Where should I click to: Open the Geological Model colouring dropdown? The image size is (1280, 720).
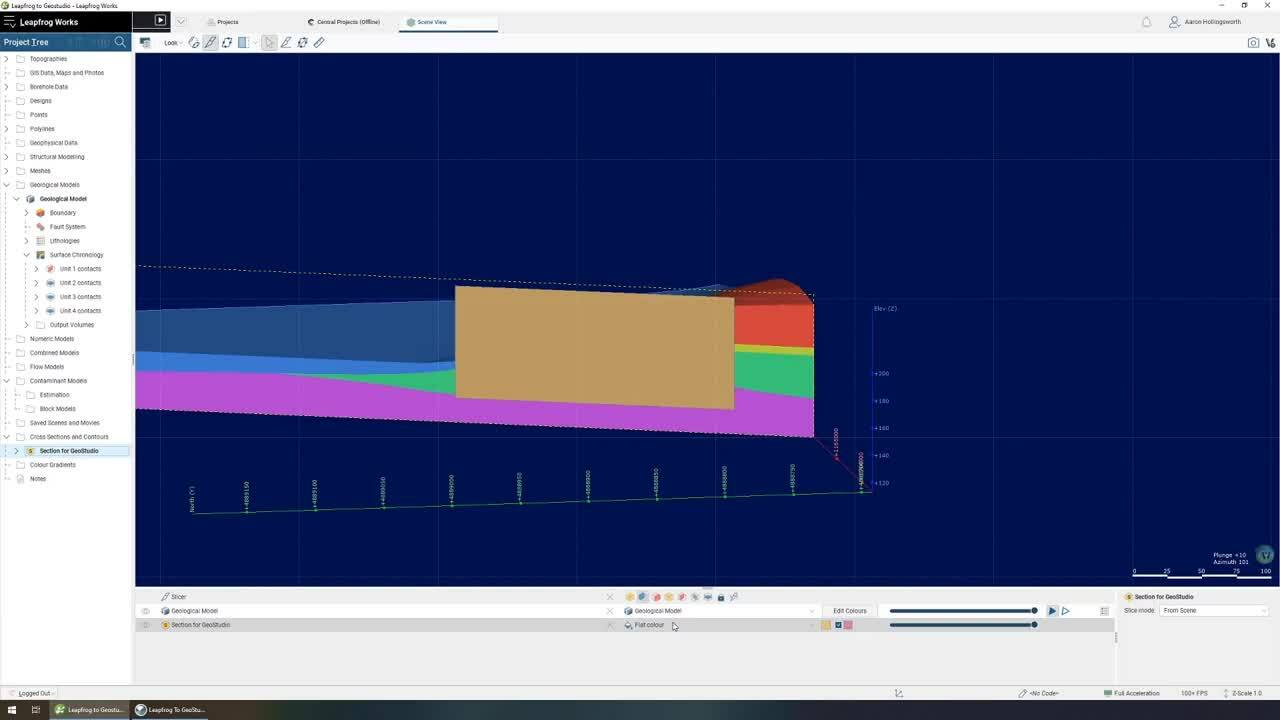click(x=719, y=611)
